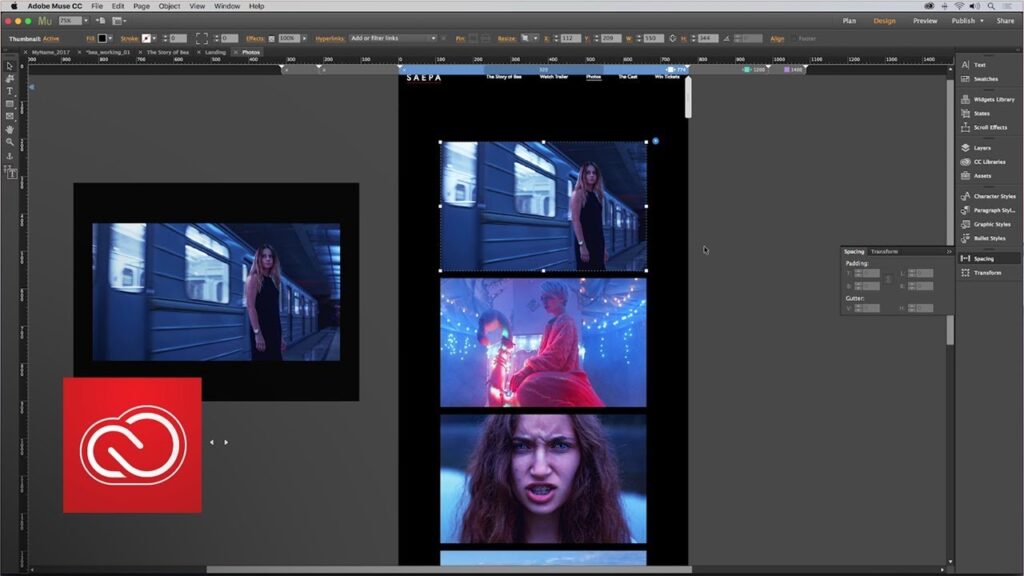The image size is (1024, 576).
Task: Show the Swatches panel
Action: click(x=985, y=78)
